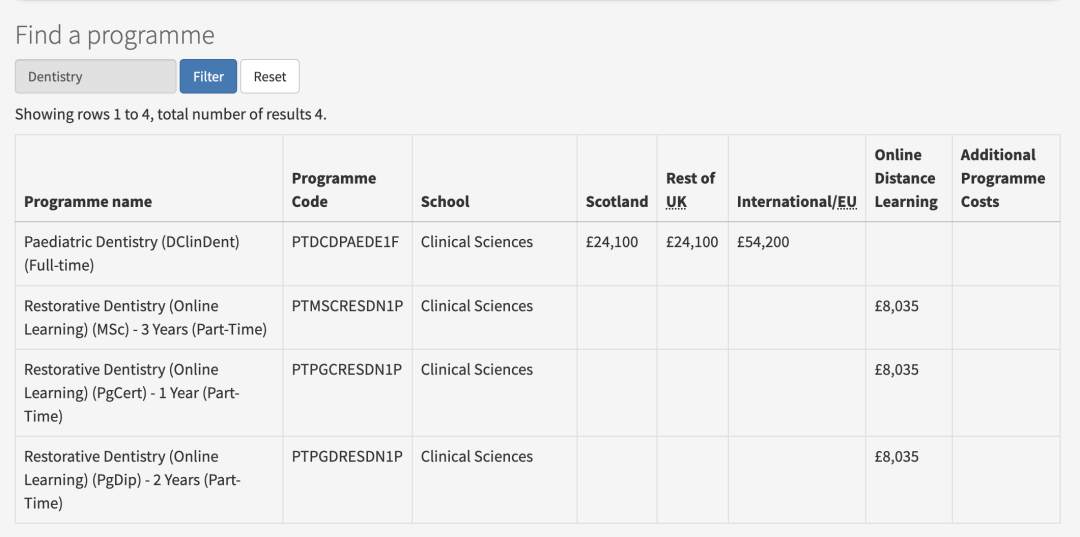Focus the Dentistry search input field
Image resolution: width=1080 pixels, height=537 pixels.
(95, 77)
